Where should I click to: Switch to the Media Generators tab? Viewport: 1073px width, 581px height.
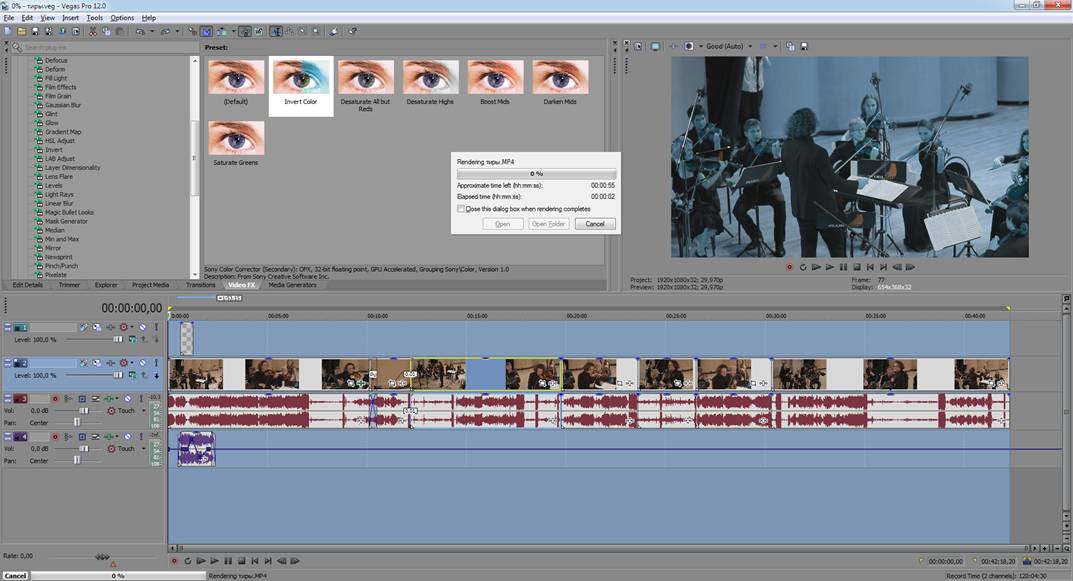click(x=292, y=285)
